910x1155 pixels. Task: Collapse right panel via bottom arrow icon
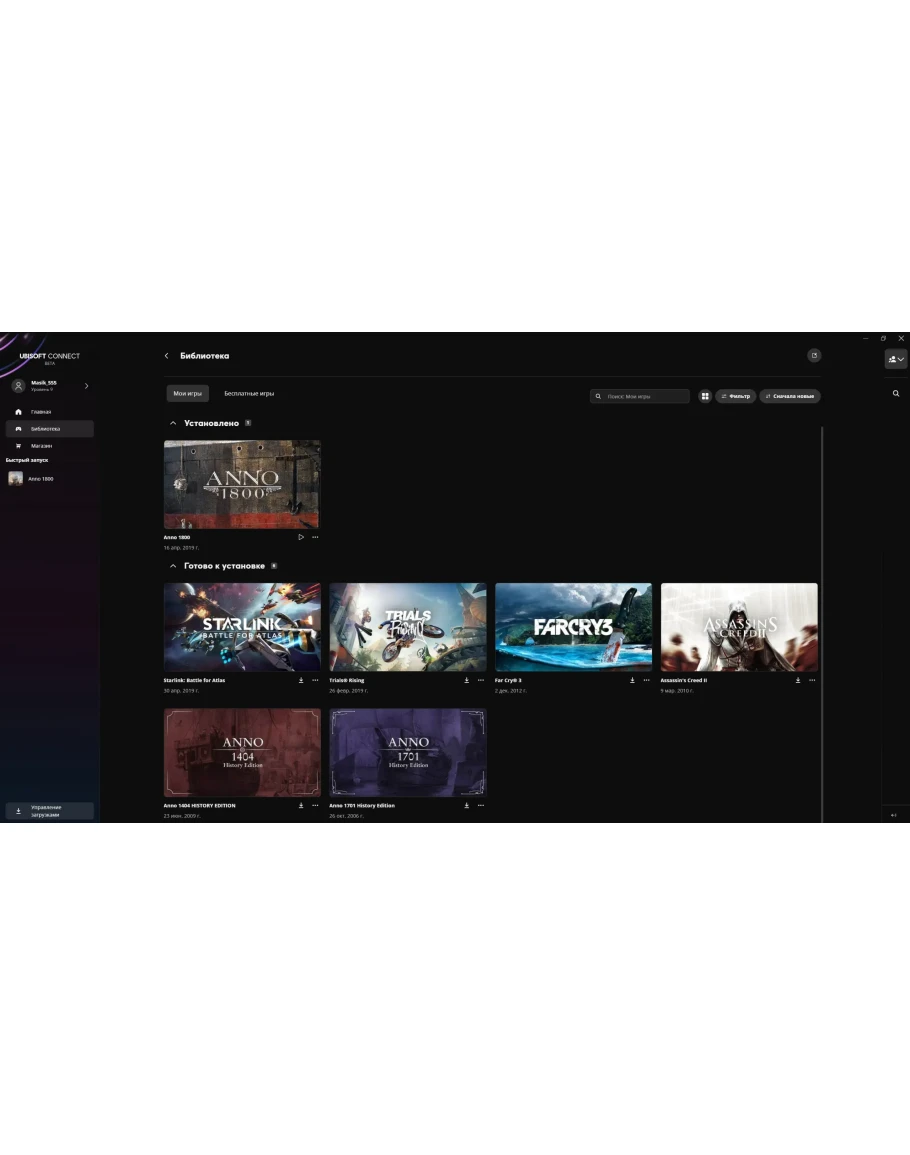click(894, 815)
